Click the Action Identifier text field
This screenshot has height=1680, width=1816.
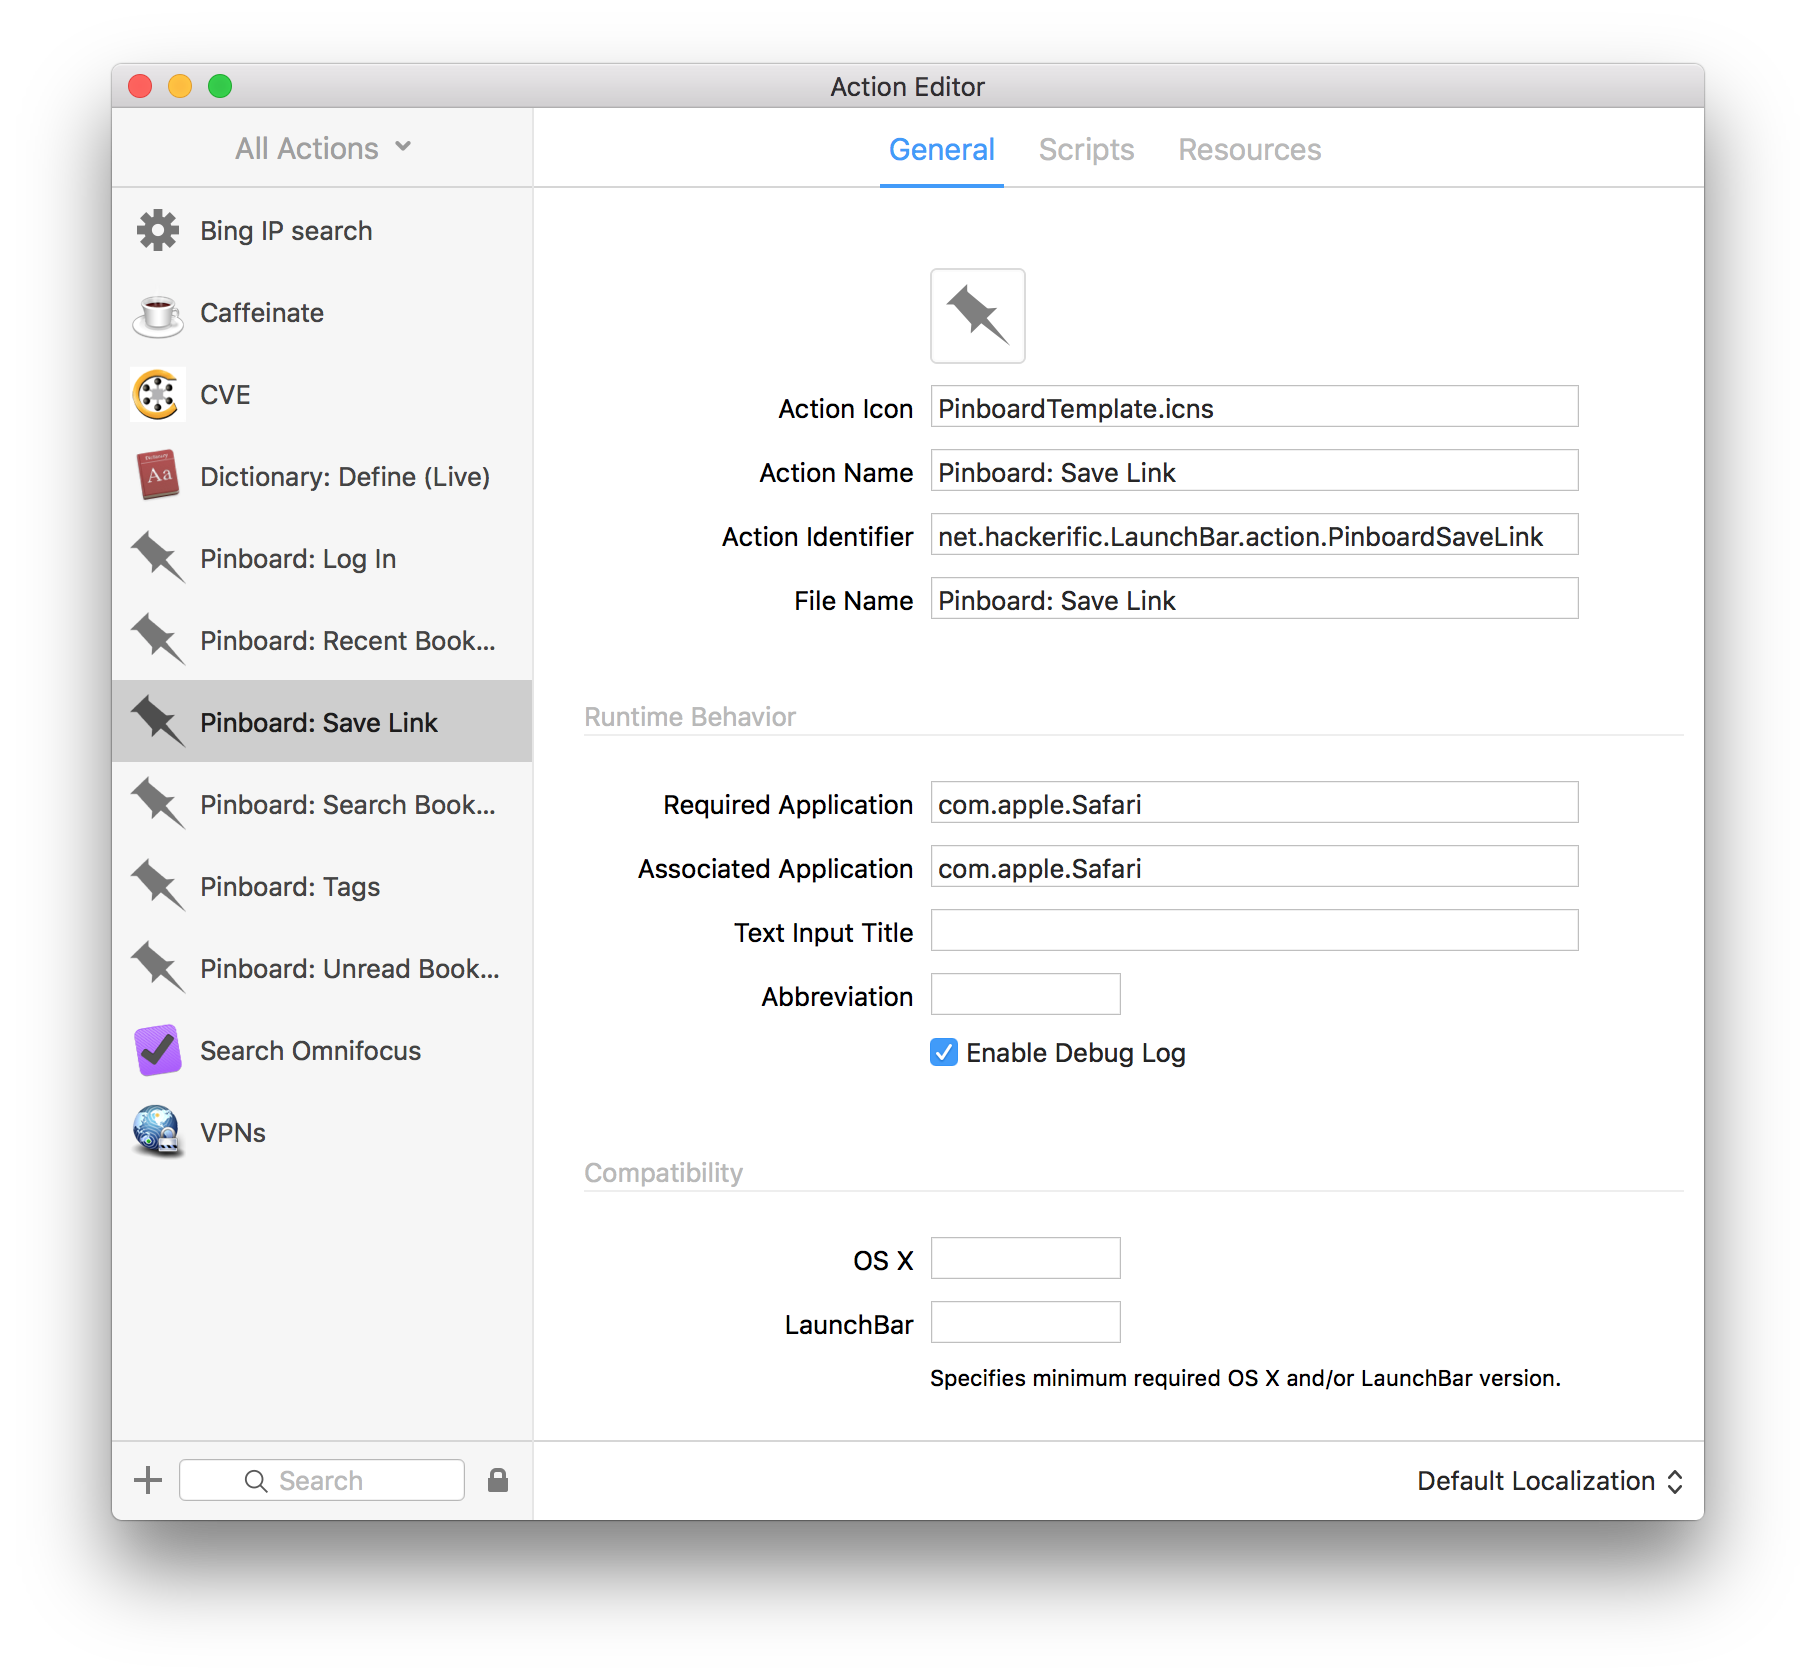coord(1254,535)
